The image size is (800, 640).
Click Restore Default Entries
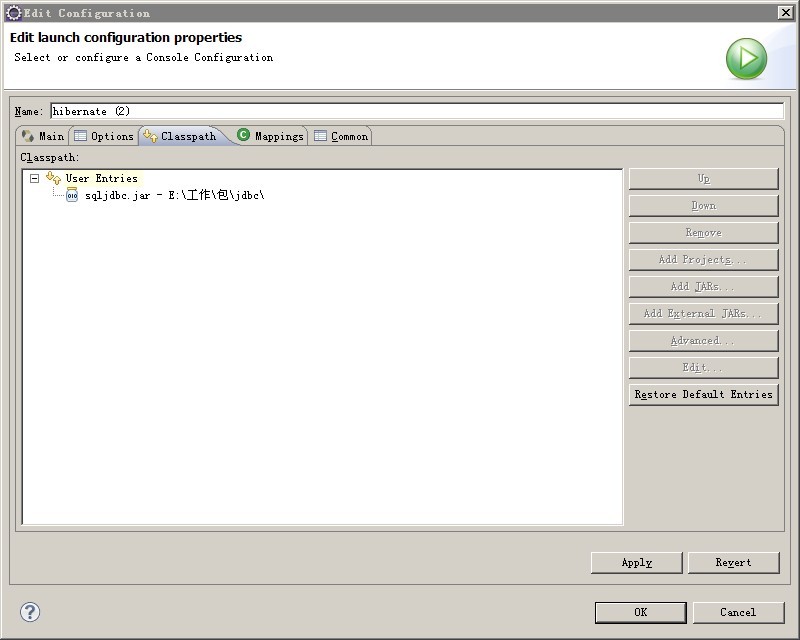point(703,394)
